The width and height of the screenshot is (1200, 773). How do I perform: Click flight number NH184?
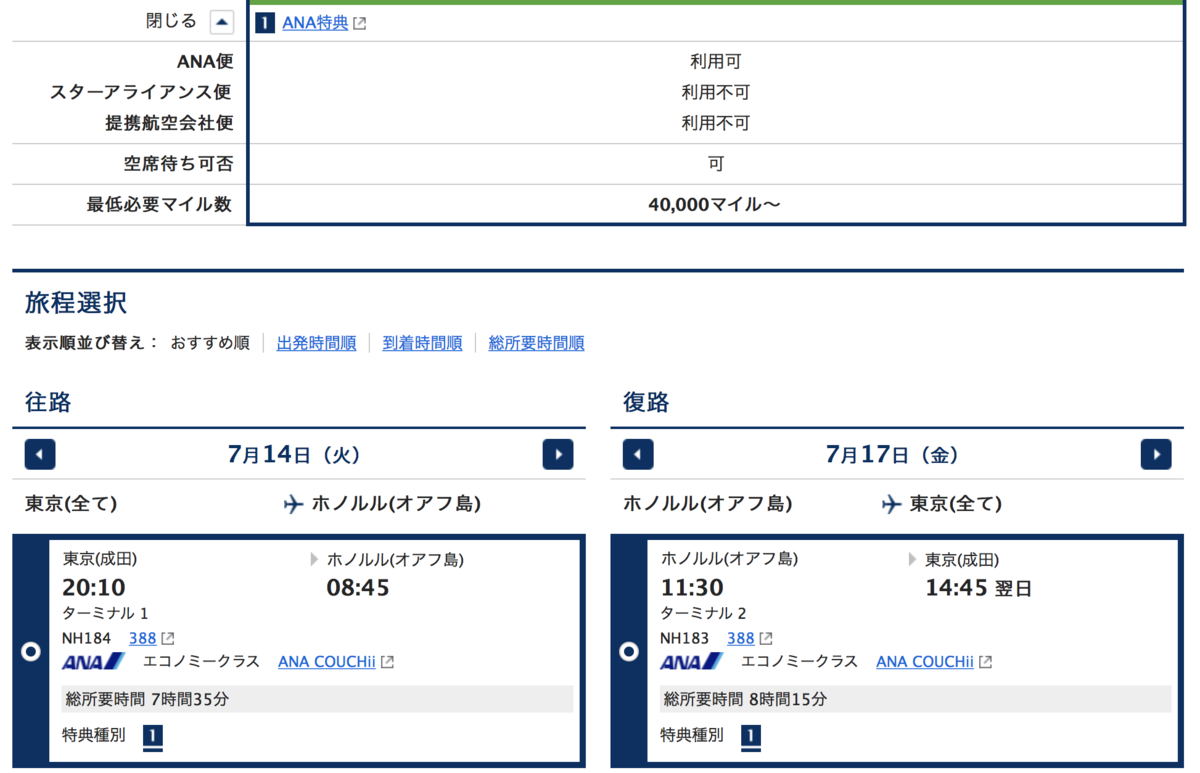pos(85,638)
